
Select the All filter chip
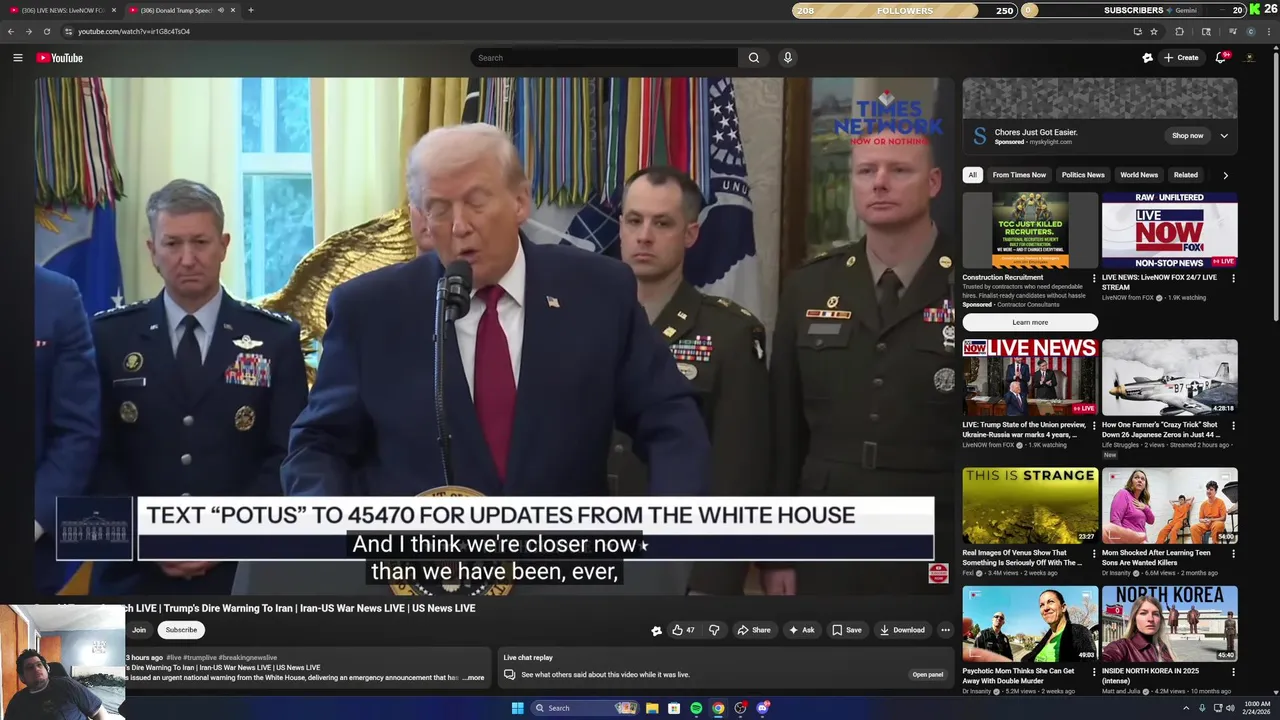click(972, 175)
